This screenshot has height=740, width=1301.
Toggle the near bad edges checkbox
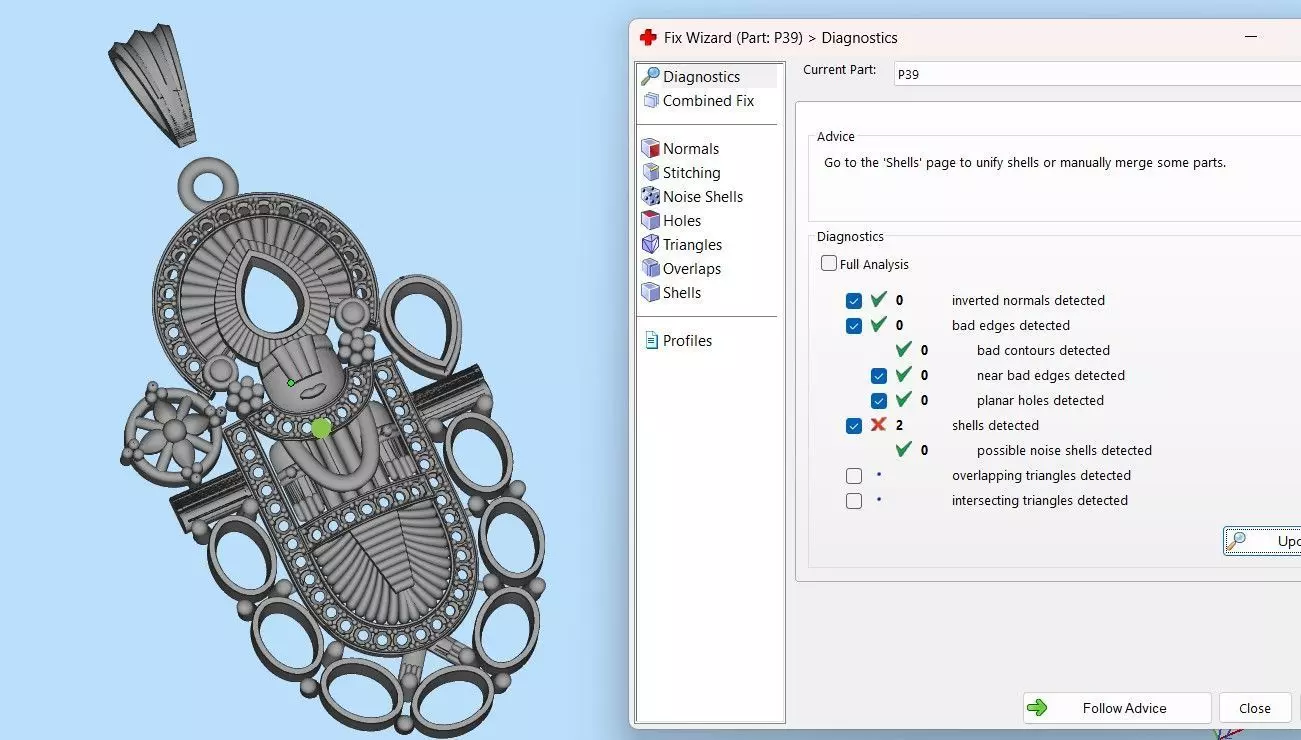pos(878,375)
